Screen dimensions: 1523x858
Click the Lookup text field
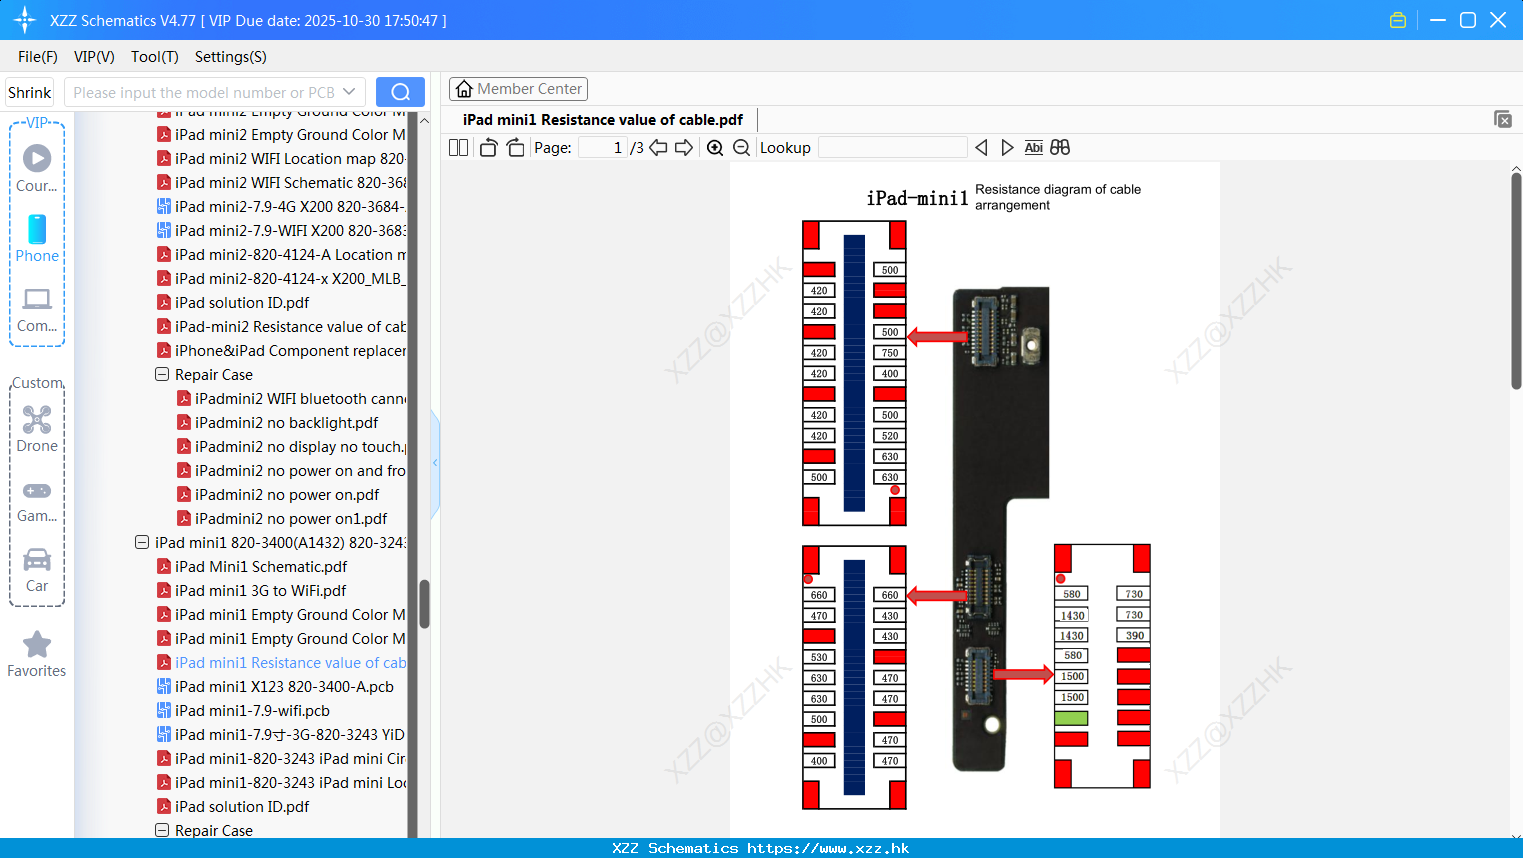[x=892, y=147]
